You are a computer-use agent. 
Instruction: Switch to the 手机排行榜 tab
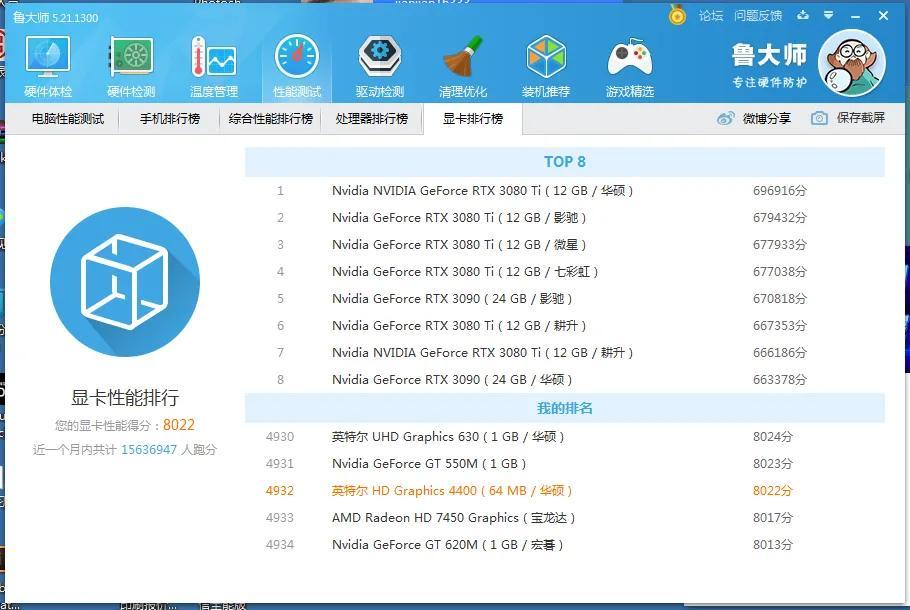[169, 119]
